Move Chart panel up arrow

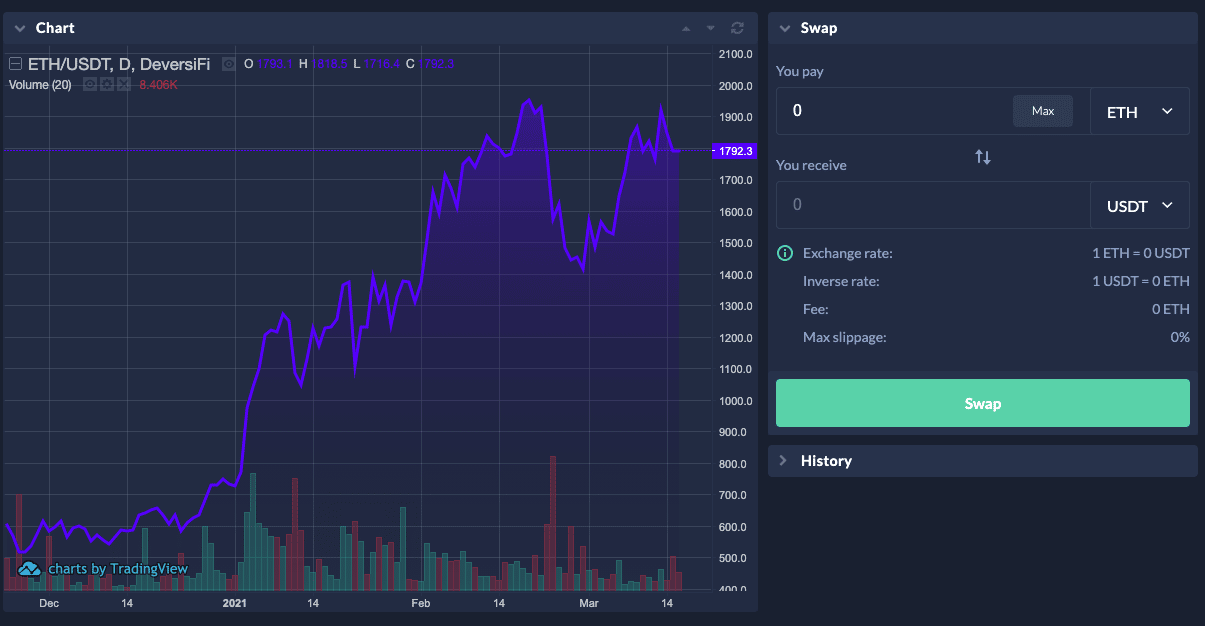coord(686,28)
